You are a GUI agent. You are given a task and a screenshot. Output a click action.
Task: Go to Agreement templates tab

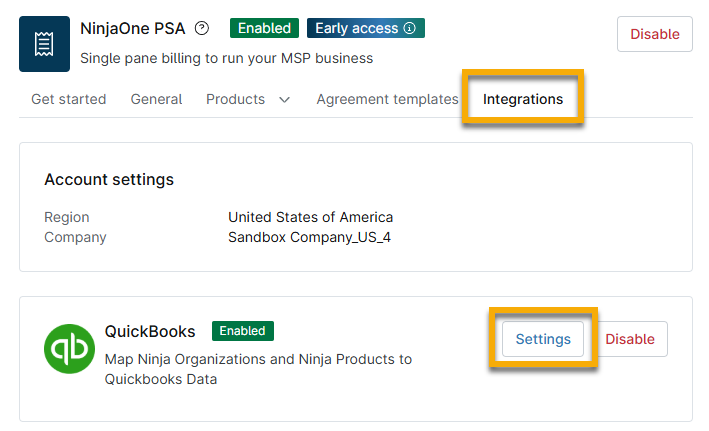click(x=388, y=99)
